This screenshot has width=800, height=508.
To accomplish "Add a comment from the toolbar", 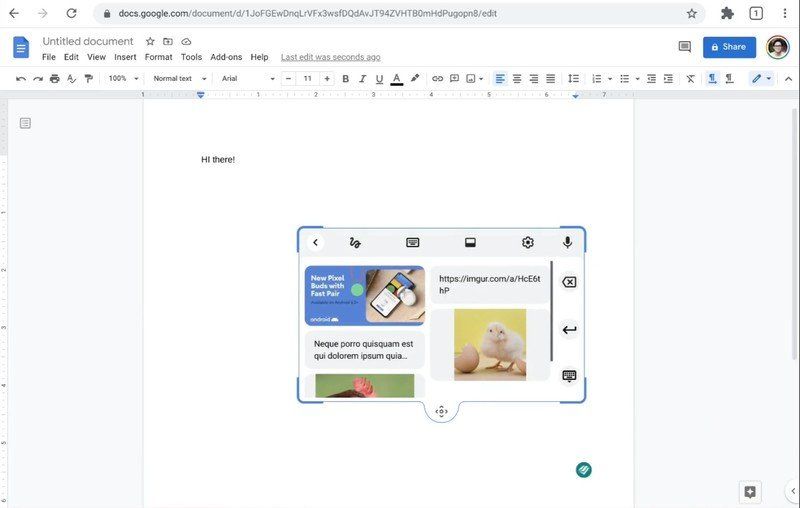I will (x=454, y=79).
